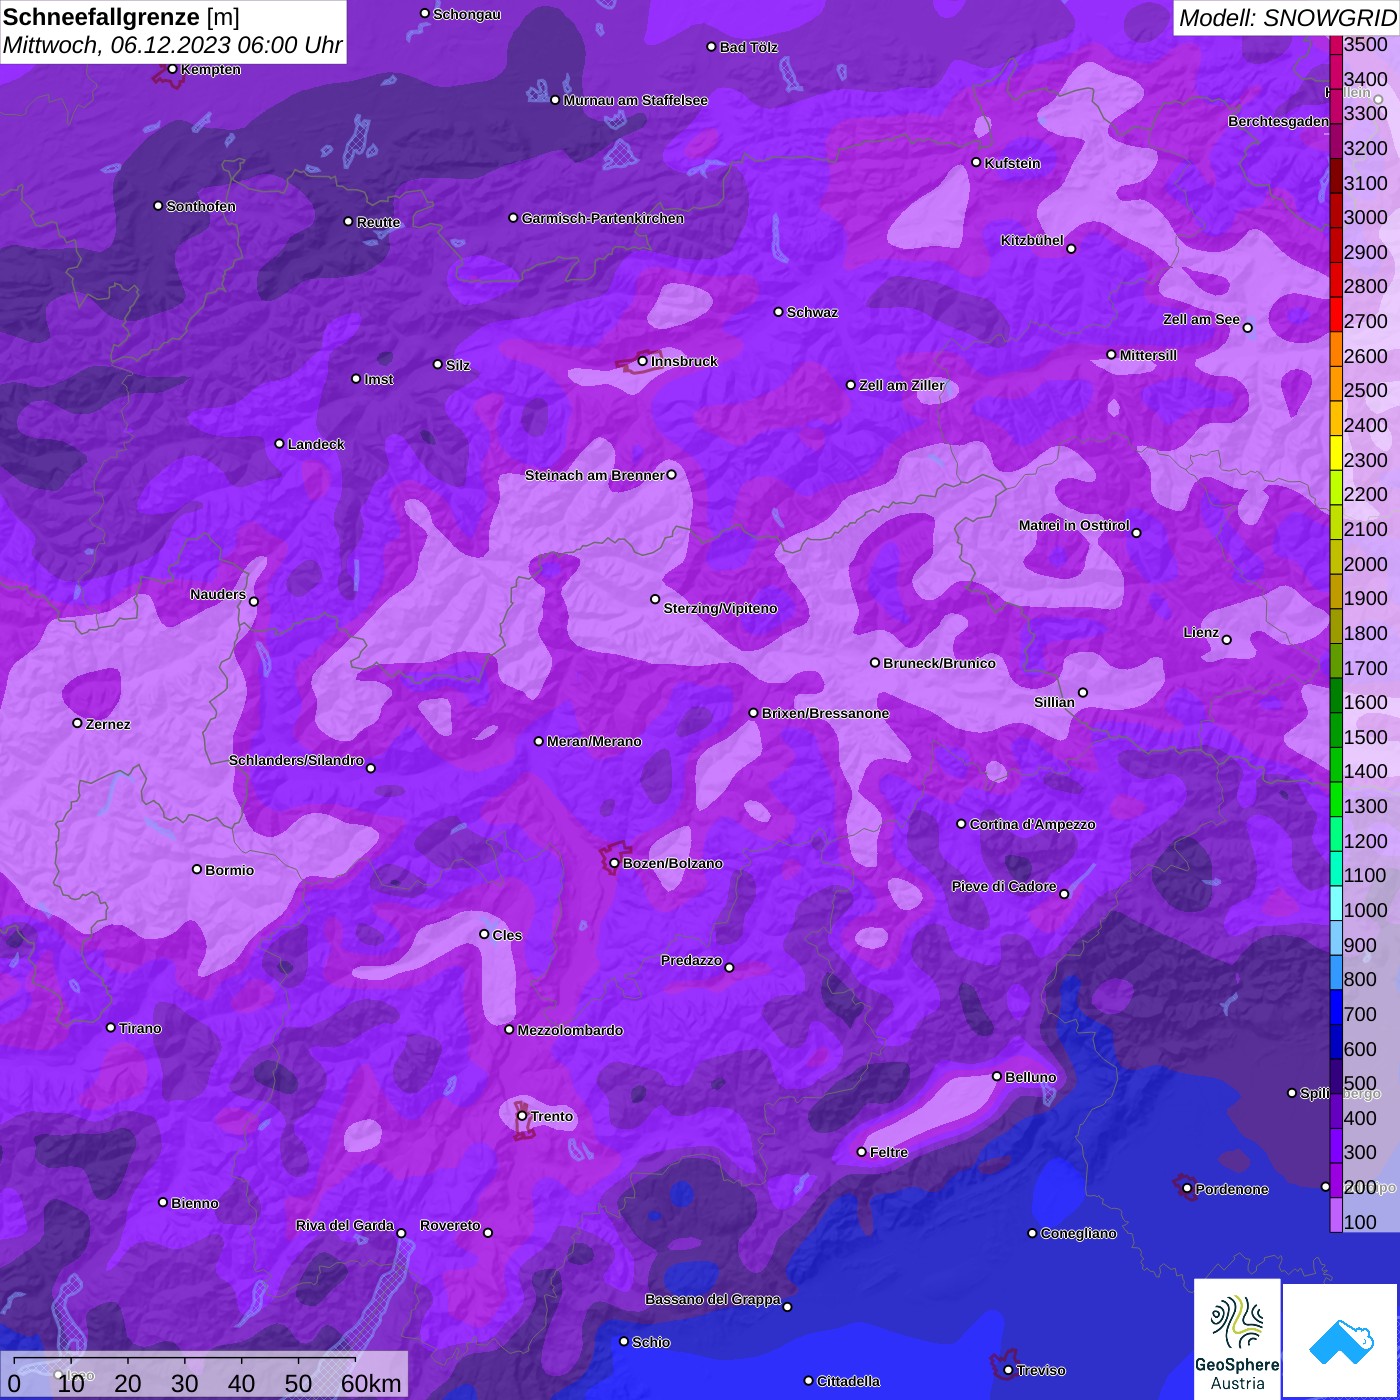The image size is (1400, 1400).
Task: Click the Bruneck/Brunico marker dot
Action: coord(875,662)
